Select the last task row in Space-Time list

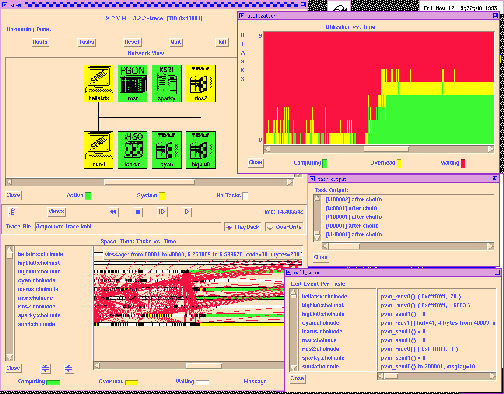coord(36,324)
